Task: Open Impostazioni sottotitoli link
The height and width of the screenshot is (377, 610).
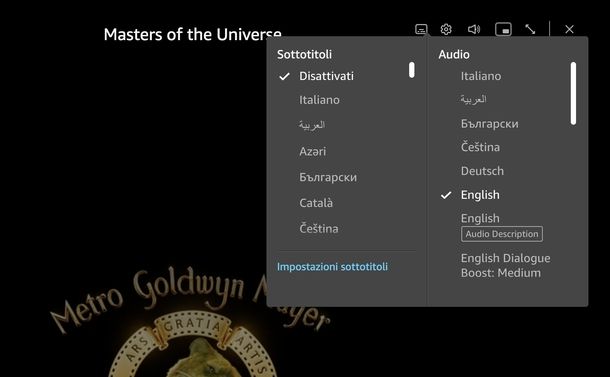Action: (332, 267)
